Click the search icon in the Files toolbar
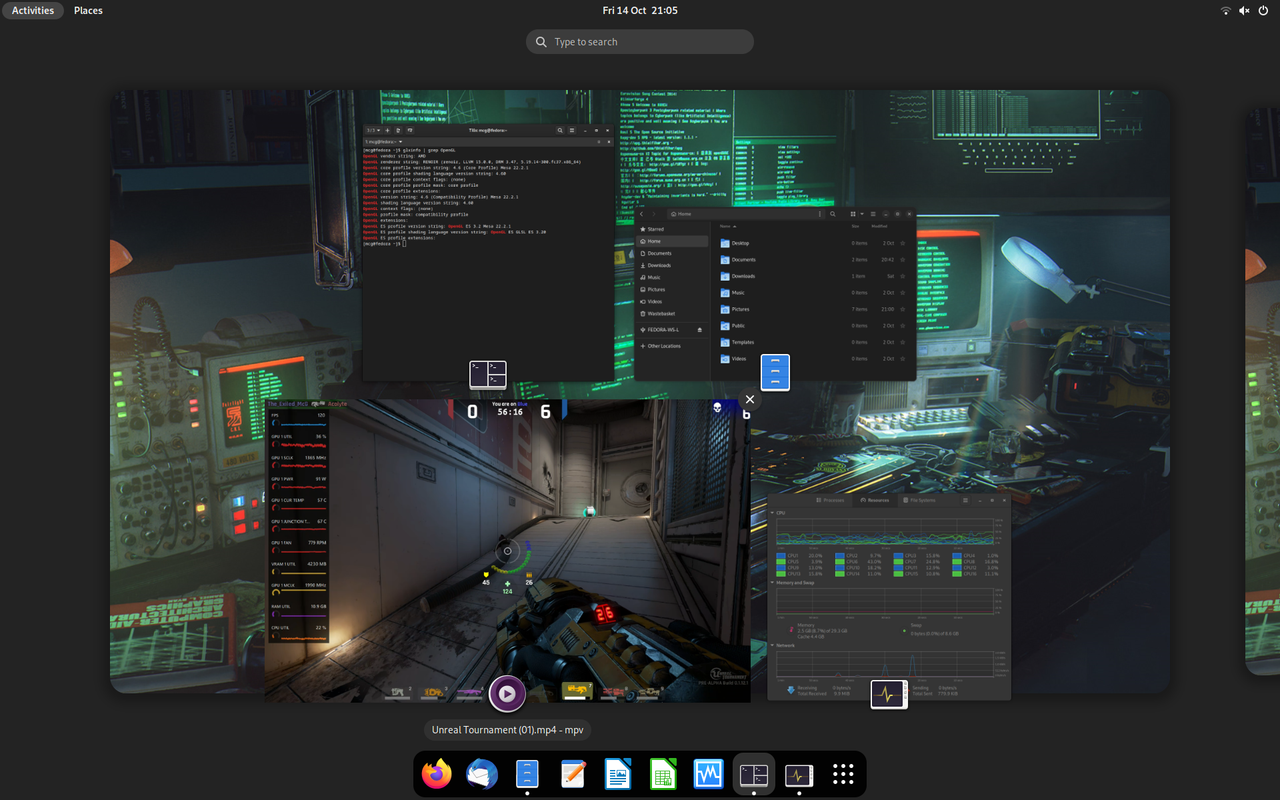 tap(833, 214)
